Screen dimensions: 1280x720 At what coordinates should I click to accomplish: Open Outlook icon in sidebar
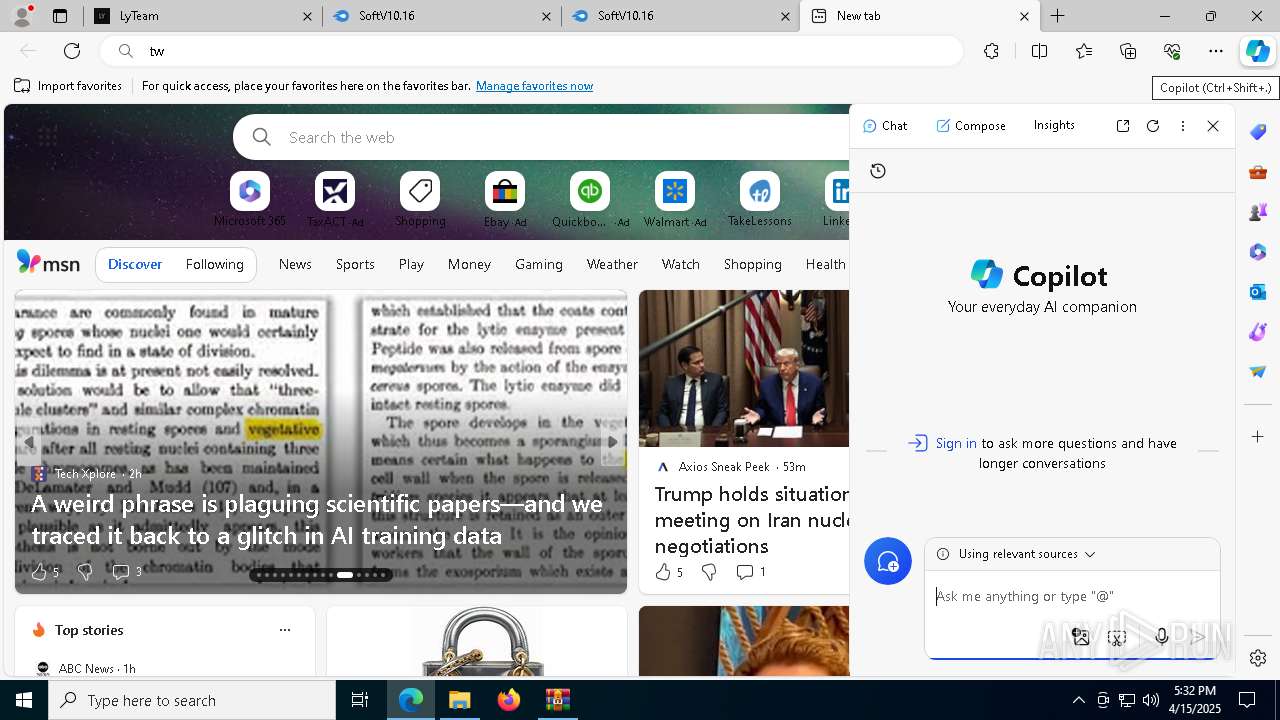(1258, 292)
